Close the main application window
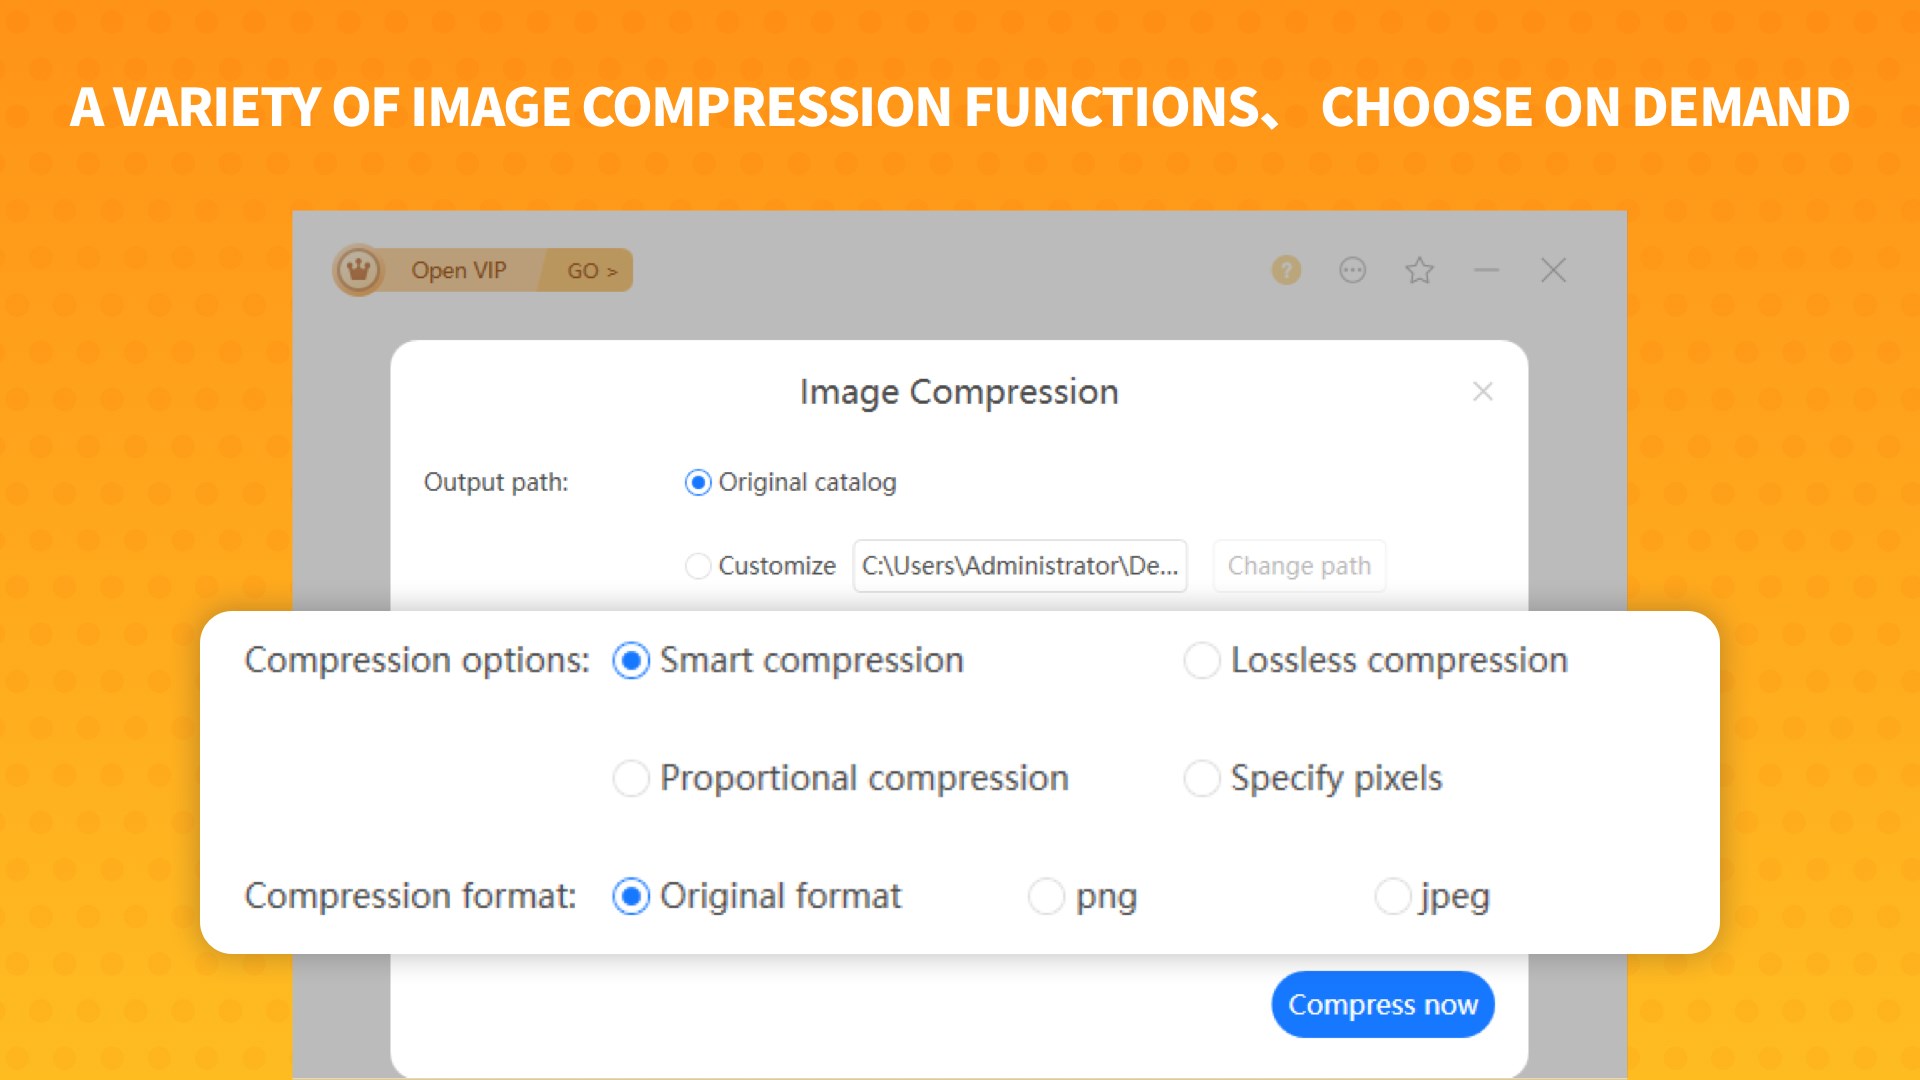This screenshot has height=1080, width=1920. click(1553, 270)
